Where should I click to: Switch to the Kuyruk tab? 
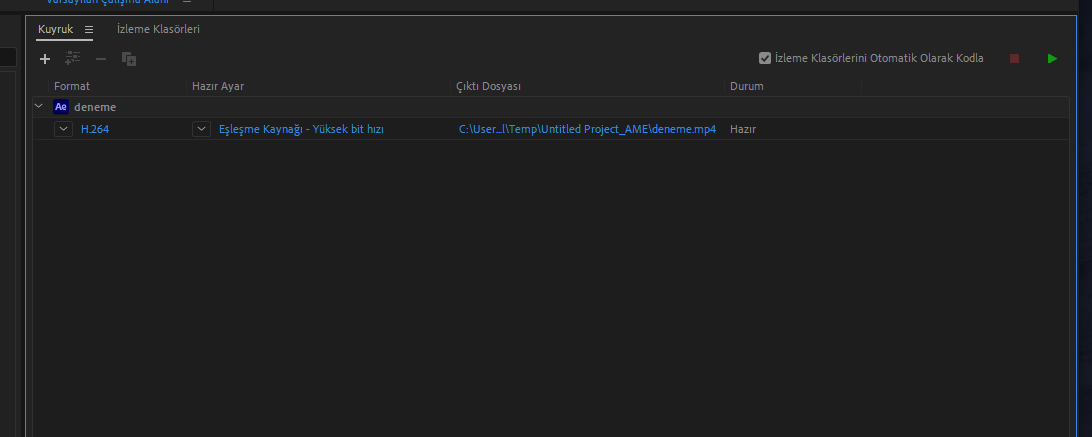pos(55,29)
